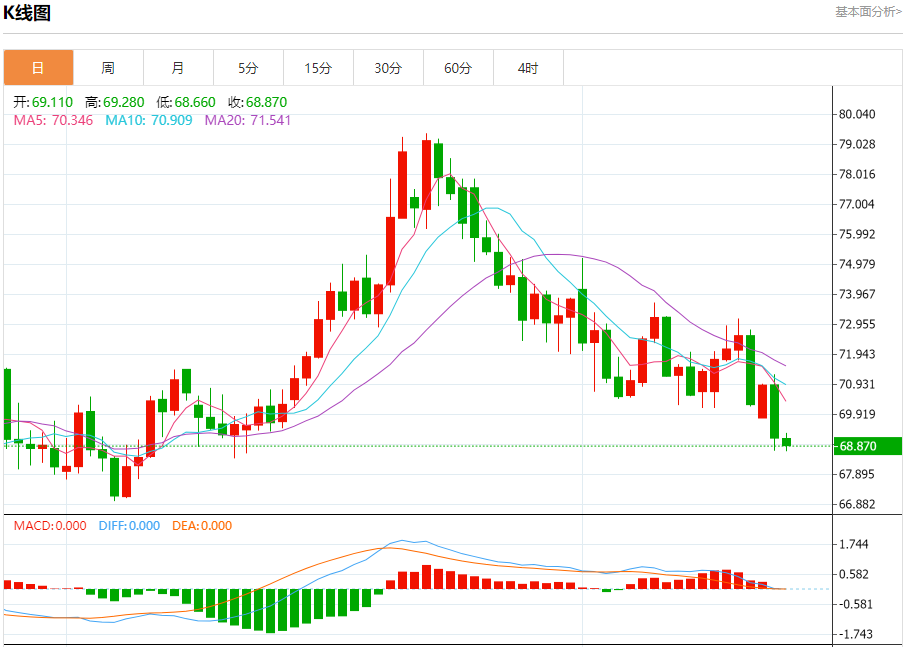The width and height of the screenshot is (907, 647).
Task: Click the K线图 title
Action: tap(27, 12)
